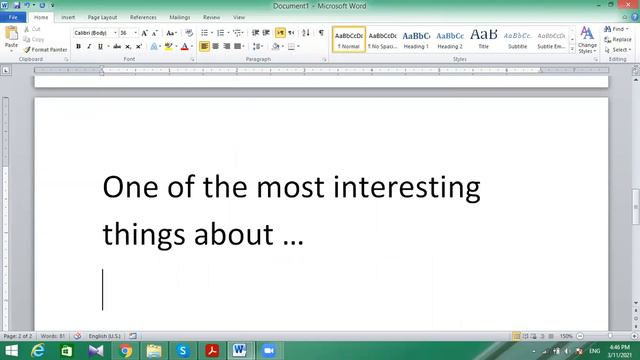Viewport: 640px width, 360px height.
Task: Open Word Help question mark
Action: [x=635, y=17]
